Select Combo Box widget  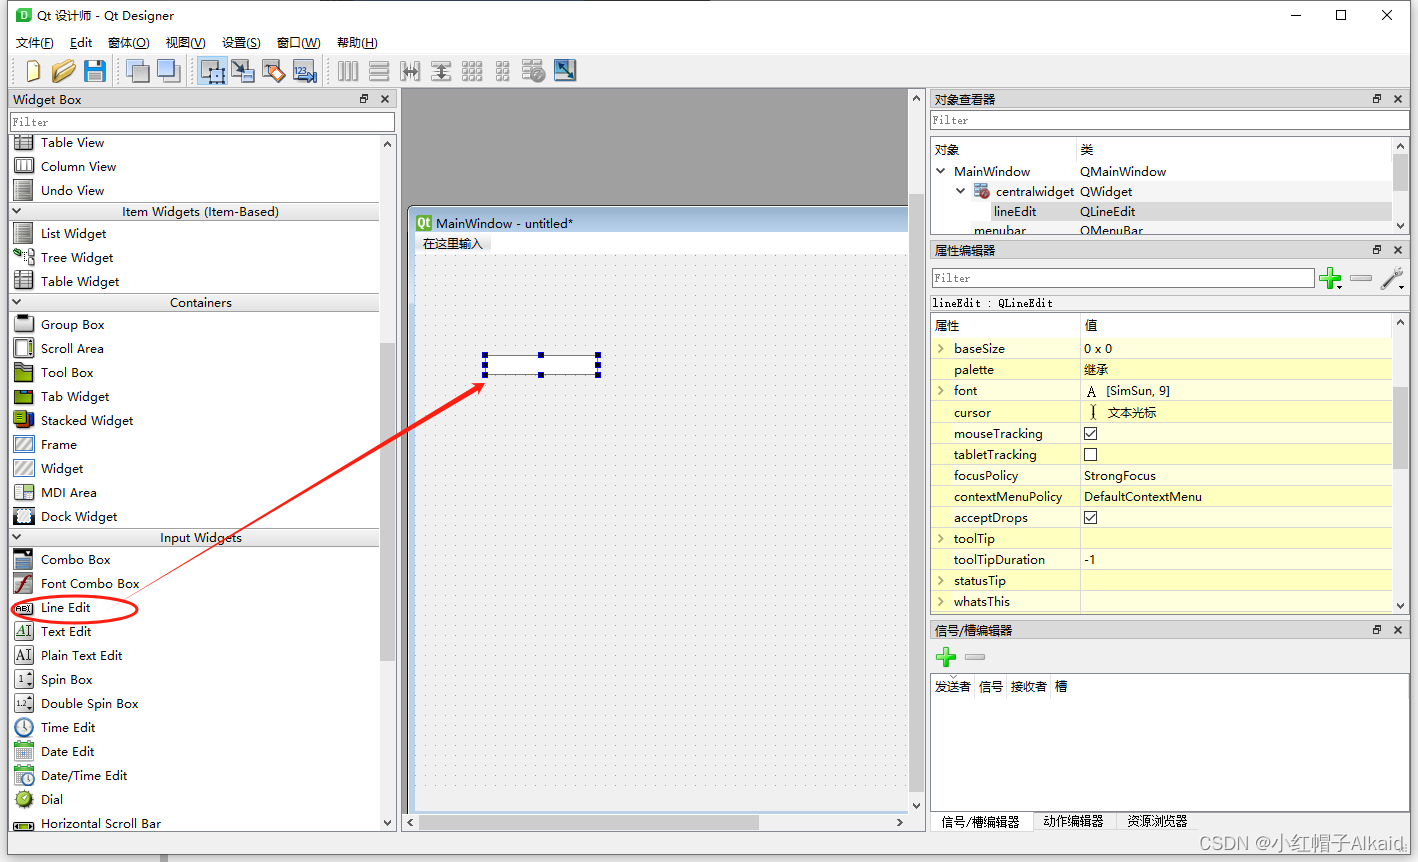click(x=76, y=560)
